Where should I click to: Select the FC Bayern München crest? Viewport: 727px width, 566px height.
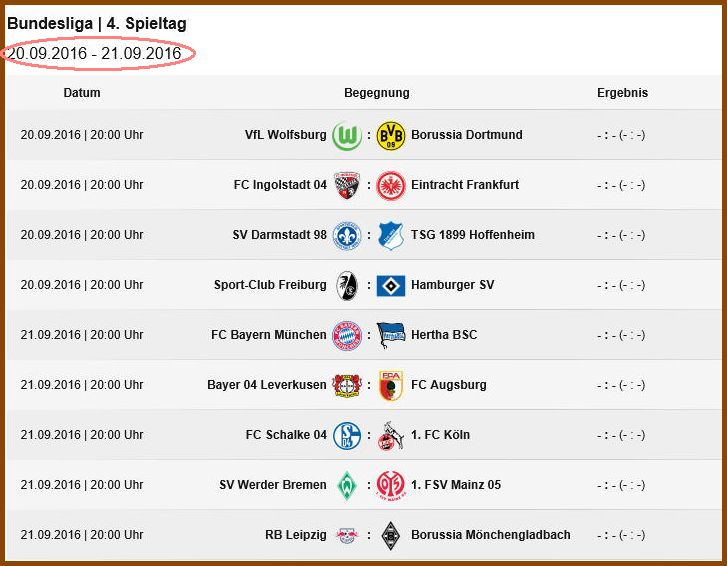click(347, 336)
